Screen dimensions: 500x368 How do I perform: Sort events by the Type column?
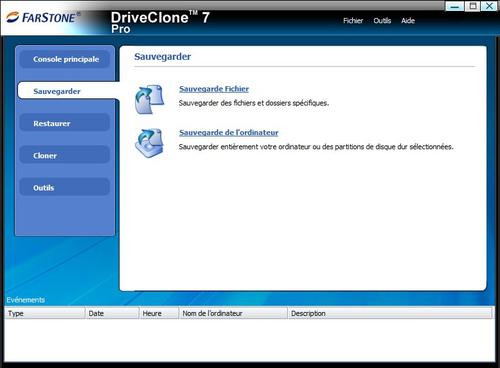(x=45, y=313)
